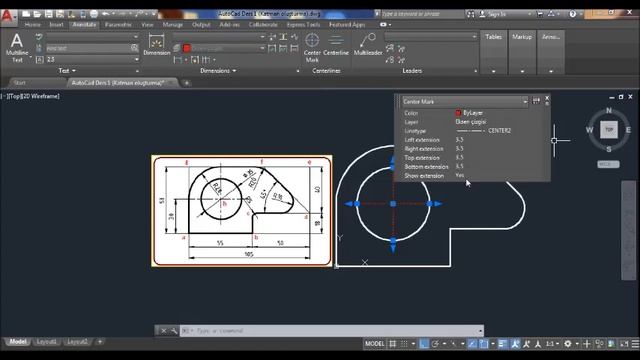Toggle the drawing grid display in status bar
Screen dimensions: 640x360
[393, 344]
